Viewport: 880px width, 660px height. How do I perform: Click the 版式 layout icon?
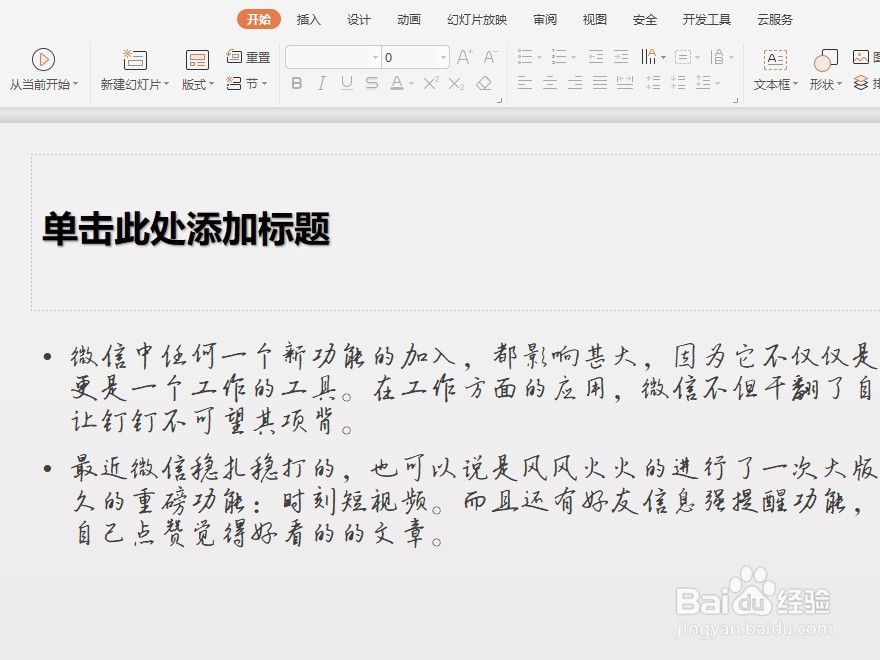197,60
